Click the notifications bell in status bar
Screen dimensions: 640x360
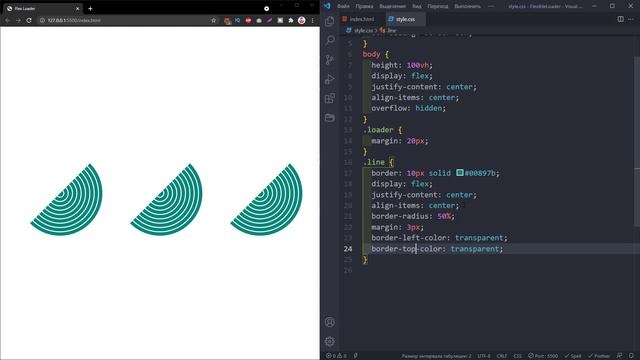tap(631, 356)
